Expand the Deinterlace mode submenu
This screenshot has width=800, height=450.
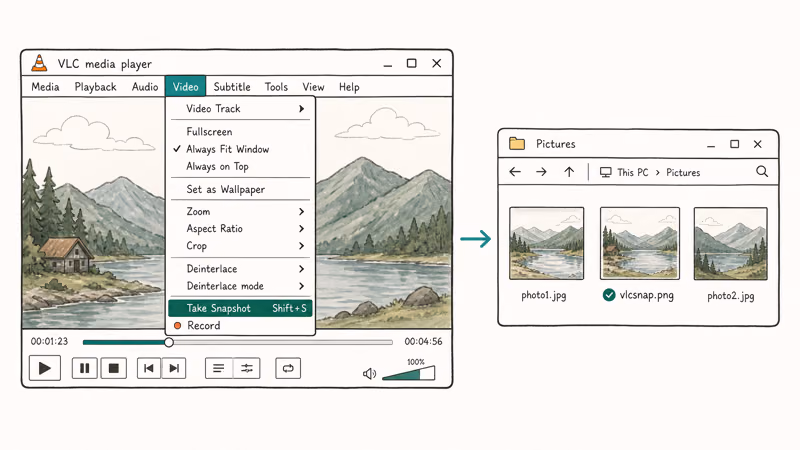[x=240, y=286]
